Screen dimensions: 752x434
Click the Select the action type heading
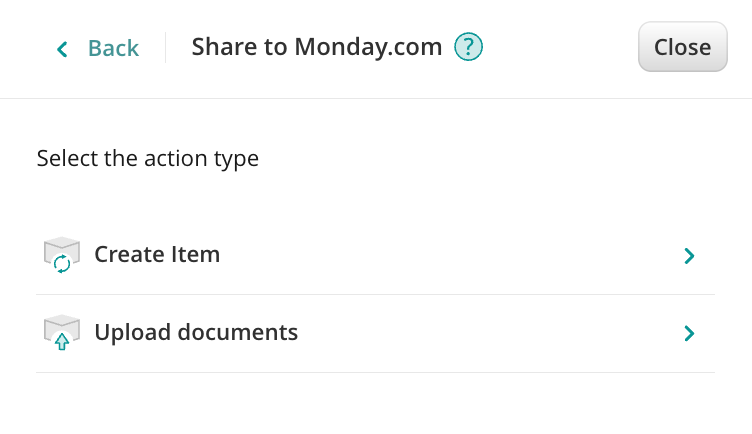148,158
